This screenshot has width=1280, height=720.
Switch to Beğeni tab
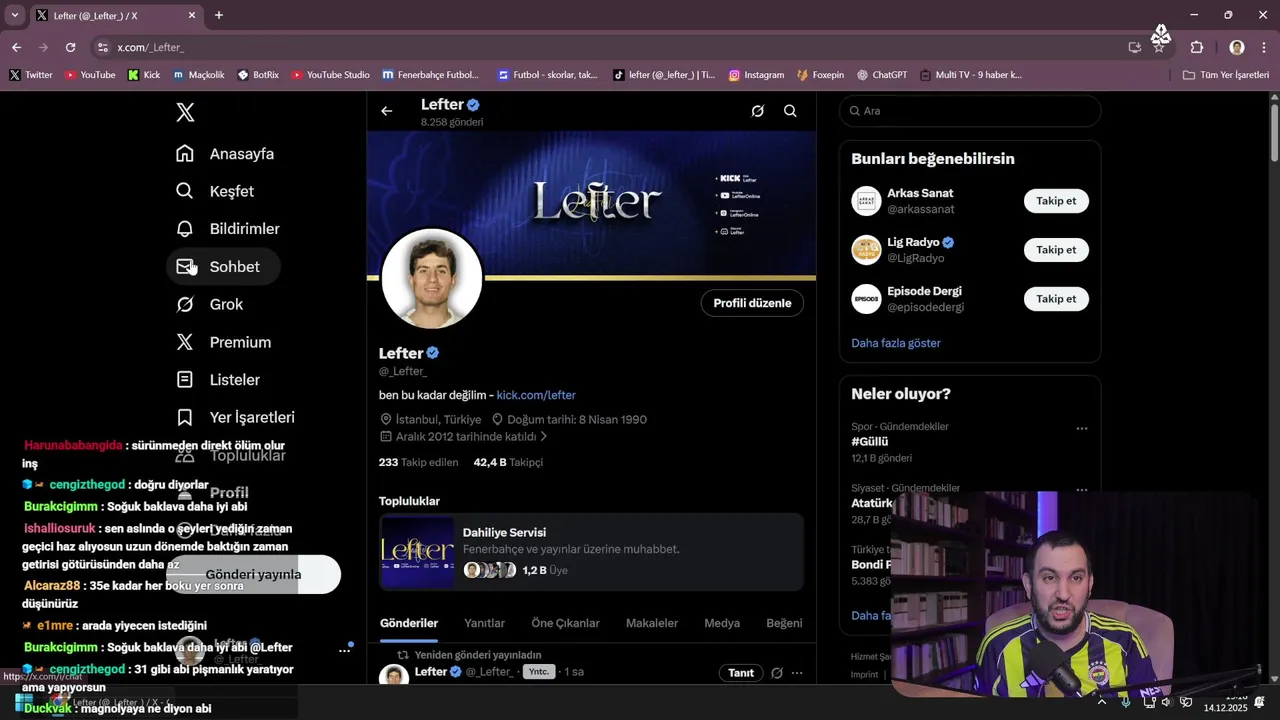pos(784,623)
